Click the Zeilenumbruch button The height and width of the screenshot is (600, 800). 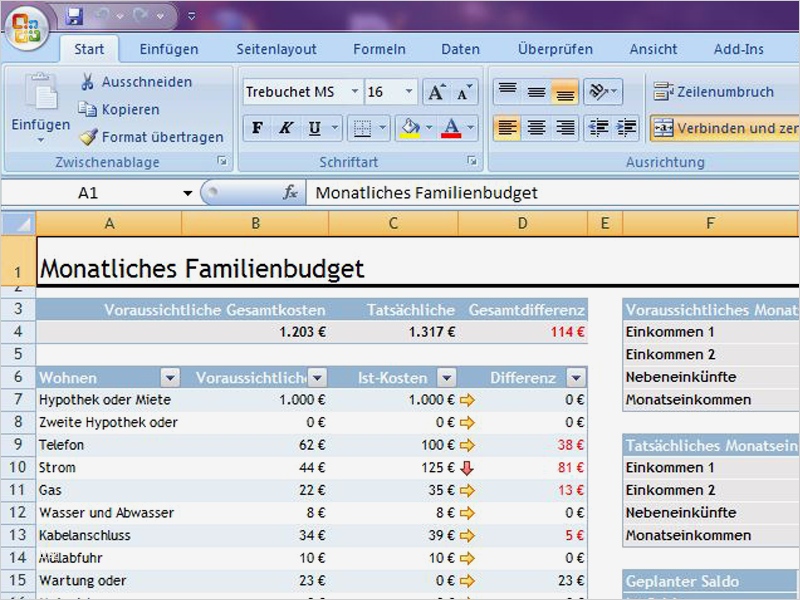pos(714,92)
